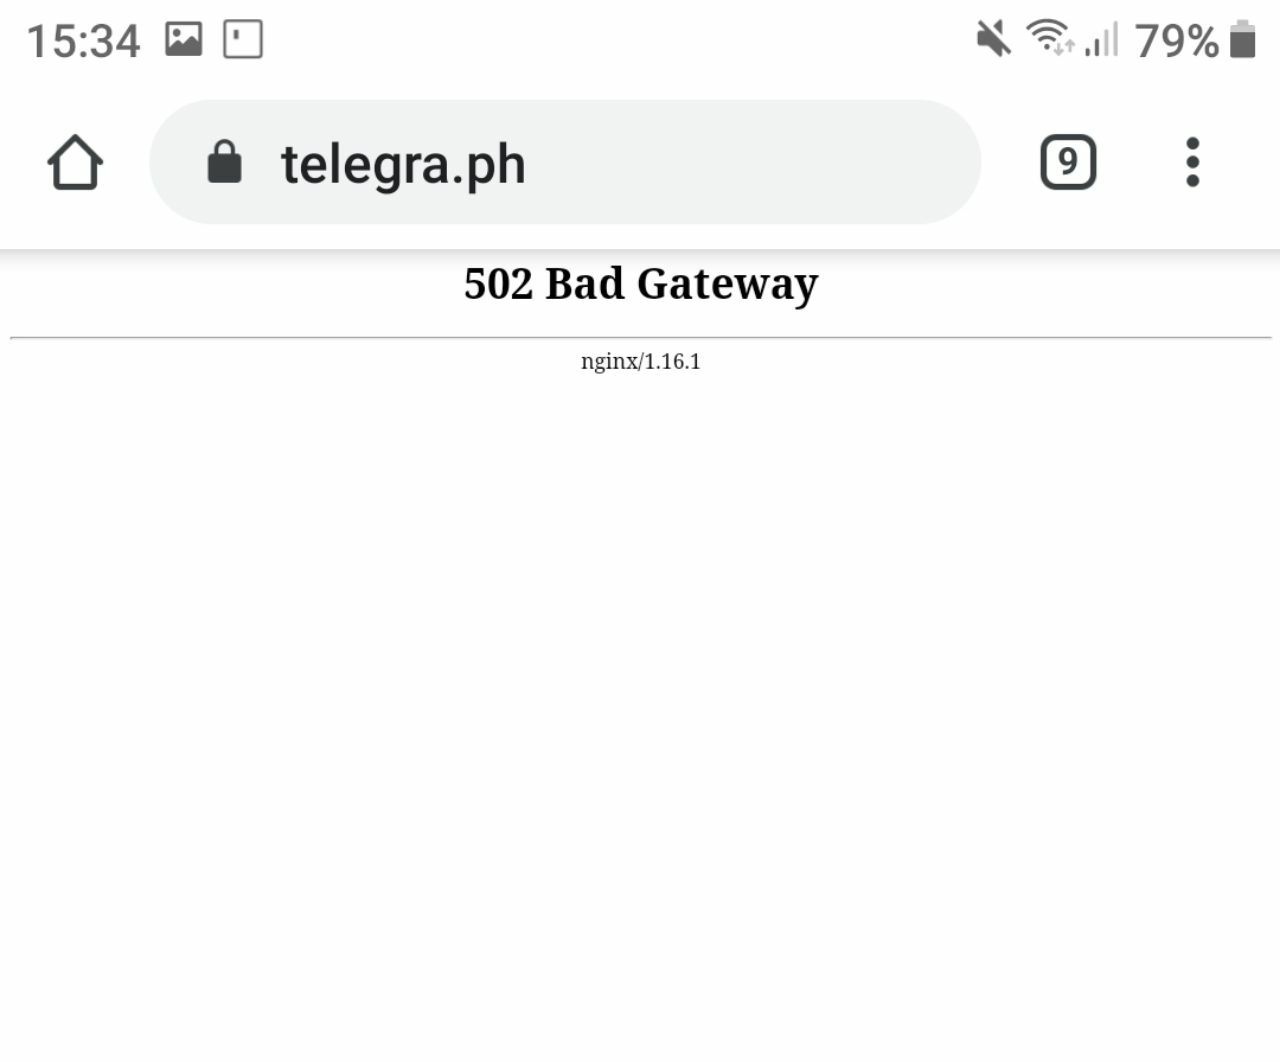Click the '502' error code number
The height and width of the screenshot is (1062, 1280).
point(499,284)
